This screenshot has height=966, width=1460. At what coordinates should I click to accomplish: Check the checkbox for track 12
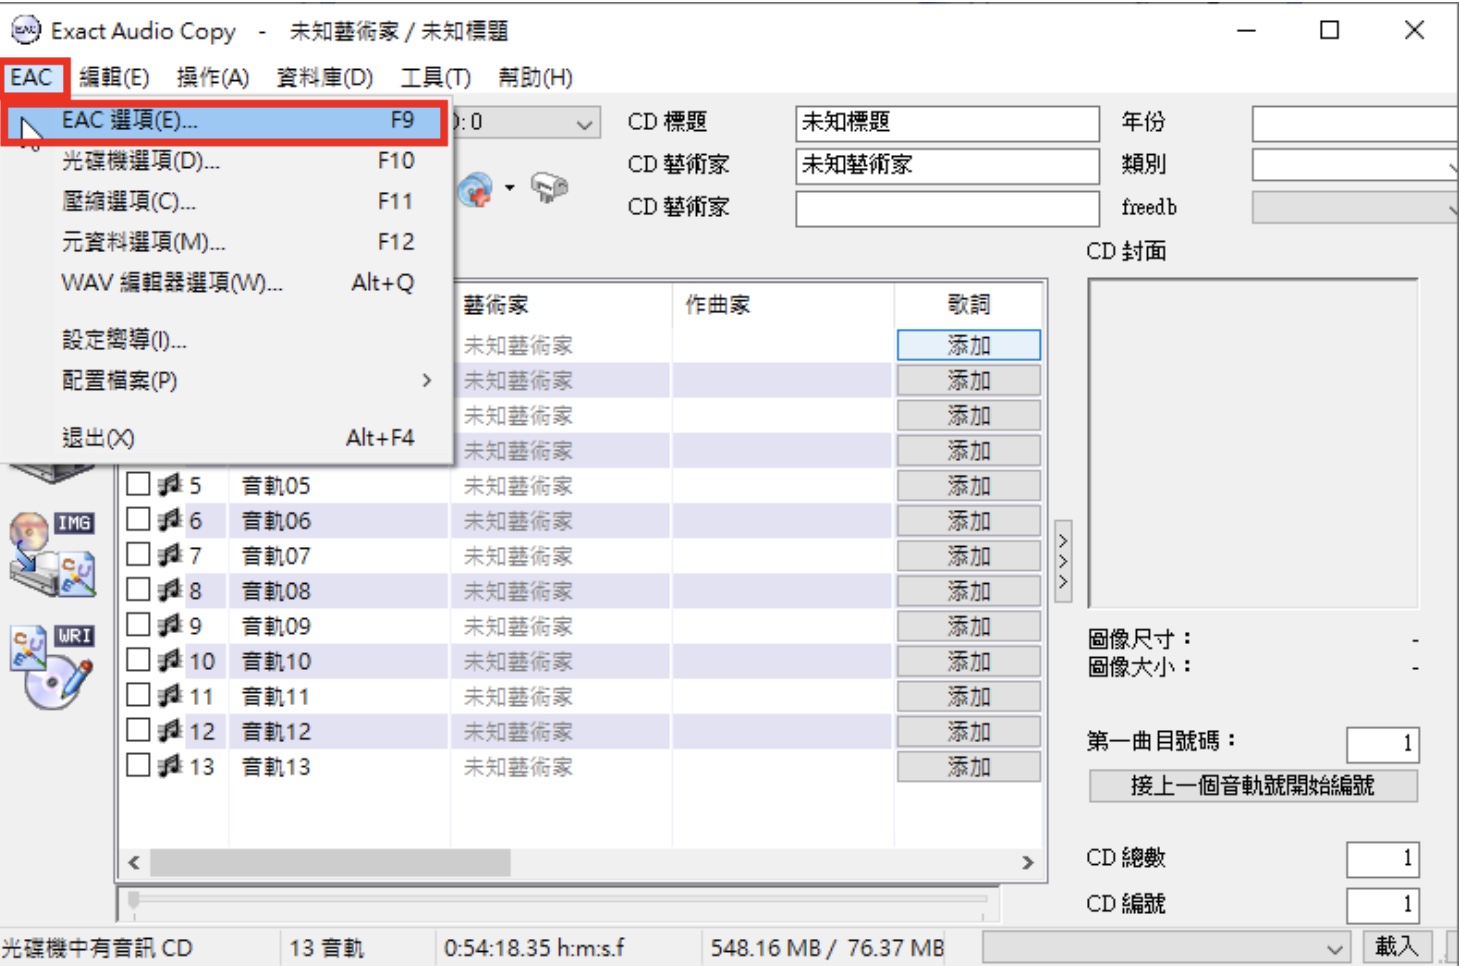[x=138, y=731]
